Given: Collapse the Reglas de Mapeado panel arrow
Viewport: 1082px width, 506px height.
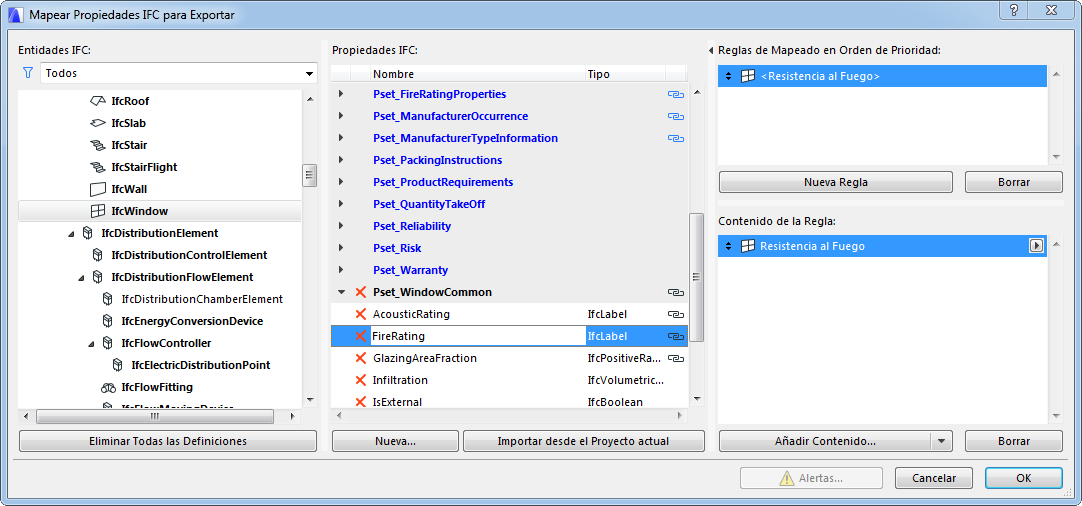Looking at the screenshot, I should click(711, 50).
